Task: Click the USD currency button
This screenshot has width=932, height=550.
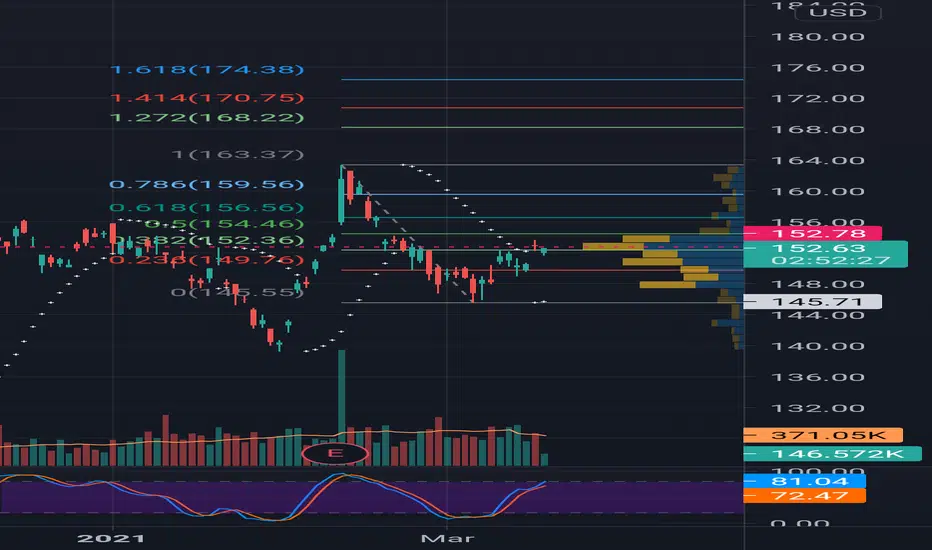Action: 837,12
